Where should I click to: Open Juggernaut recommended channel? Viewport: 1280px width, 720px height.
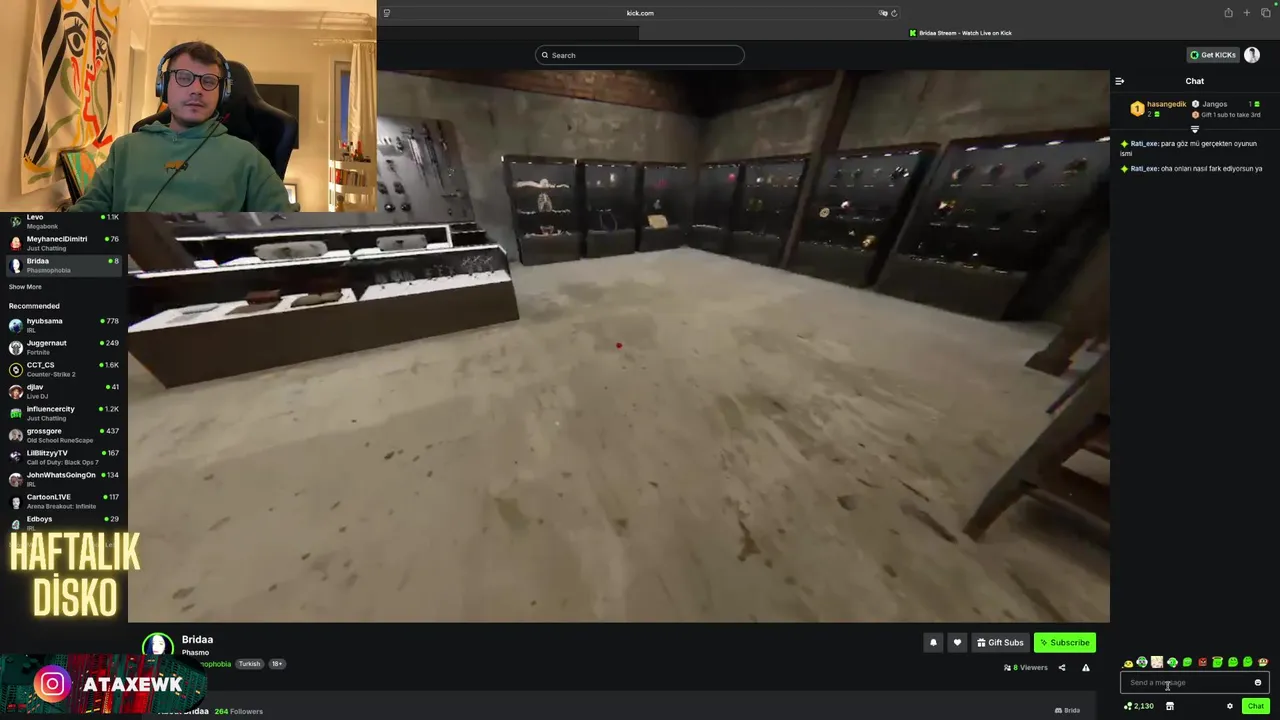click(x=63, y=347)
